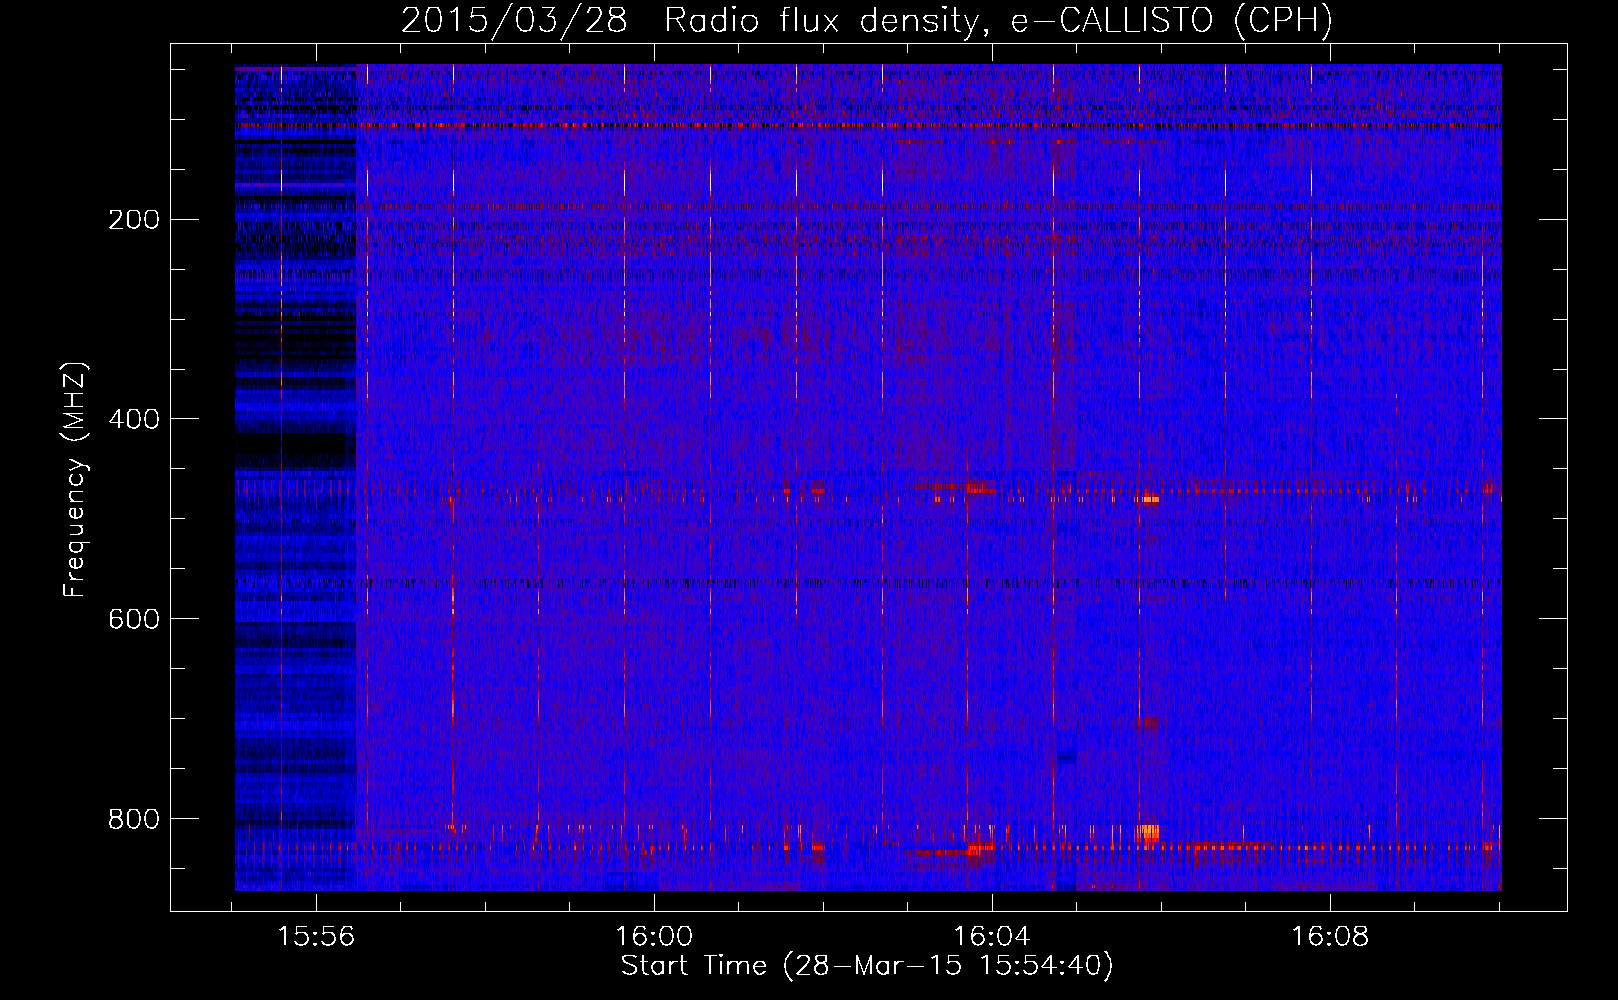The image size is (1618, 1000).
Task: Click the 16:00 time tick label
Action: [654, 937]
